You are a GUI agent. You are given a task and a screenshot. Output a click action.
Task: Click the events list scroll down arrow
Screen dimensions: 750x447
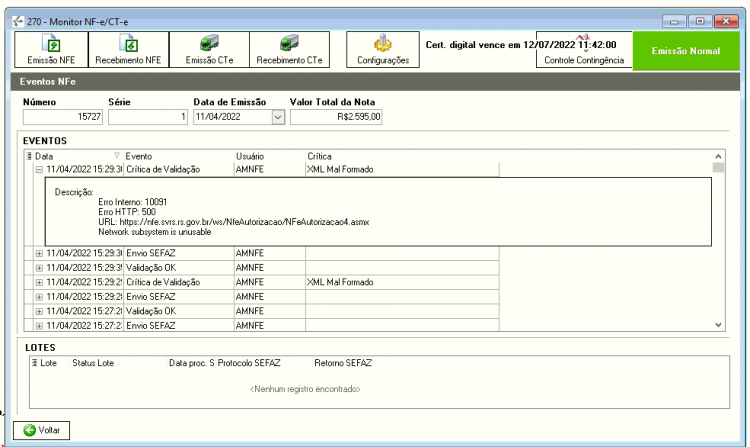tap(718, 325)
